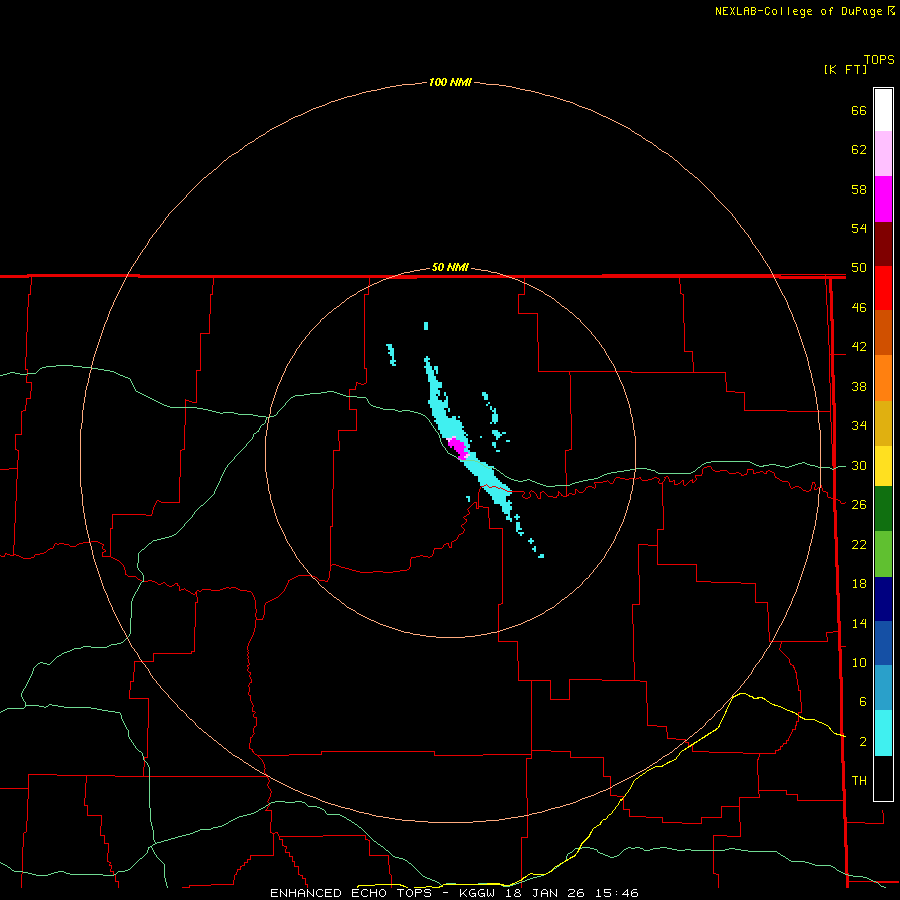
Task: Click the TH legend label
Action: click(859, 781)
